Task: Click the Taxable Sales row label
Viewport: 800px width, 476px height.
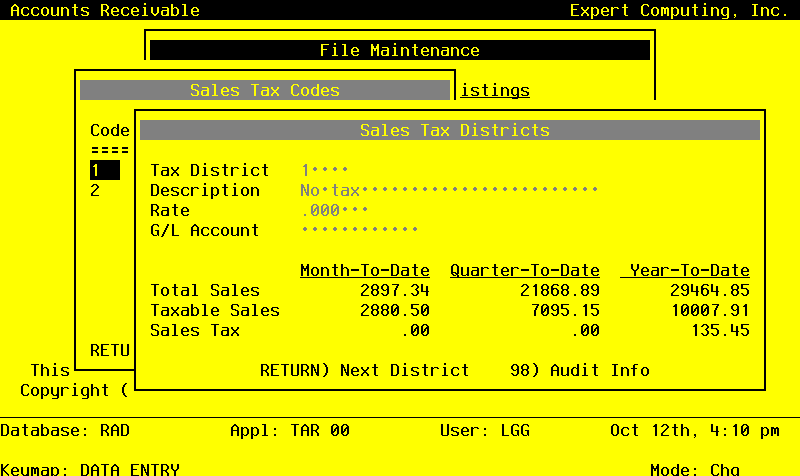Action: tap(215, 310)
